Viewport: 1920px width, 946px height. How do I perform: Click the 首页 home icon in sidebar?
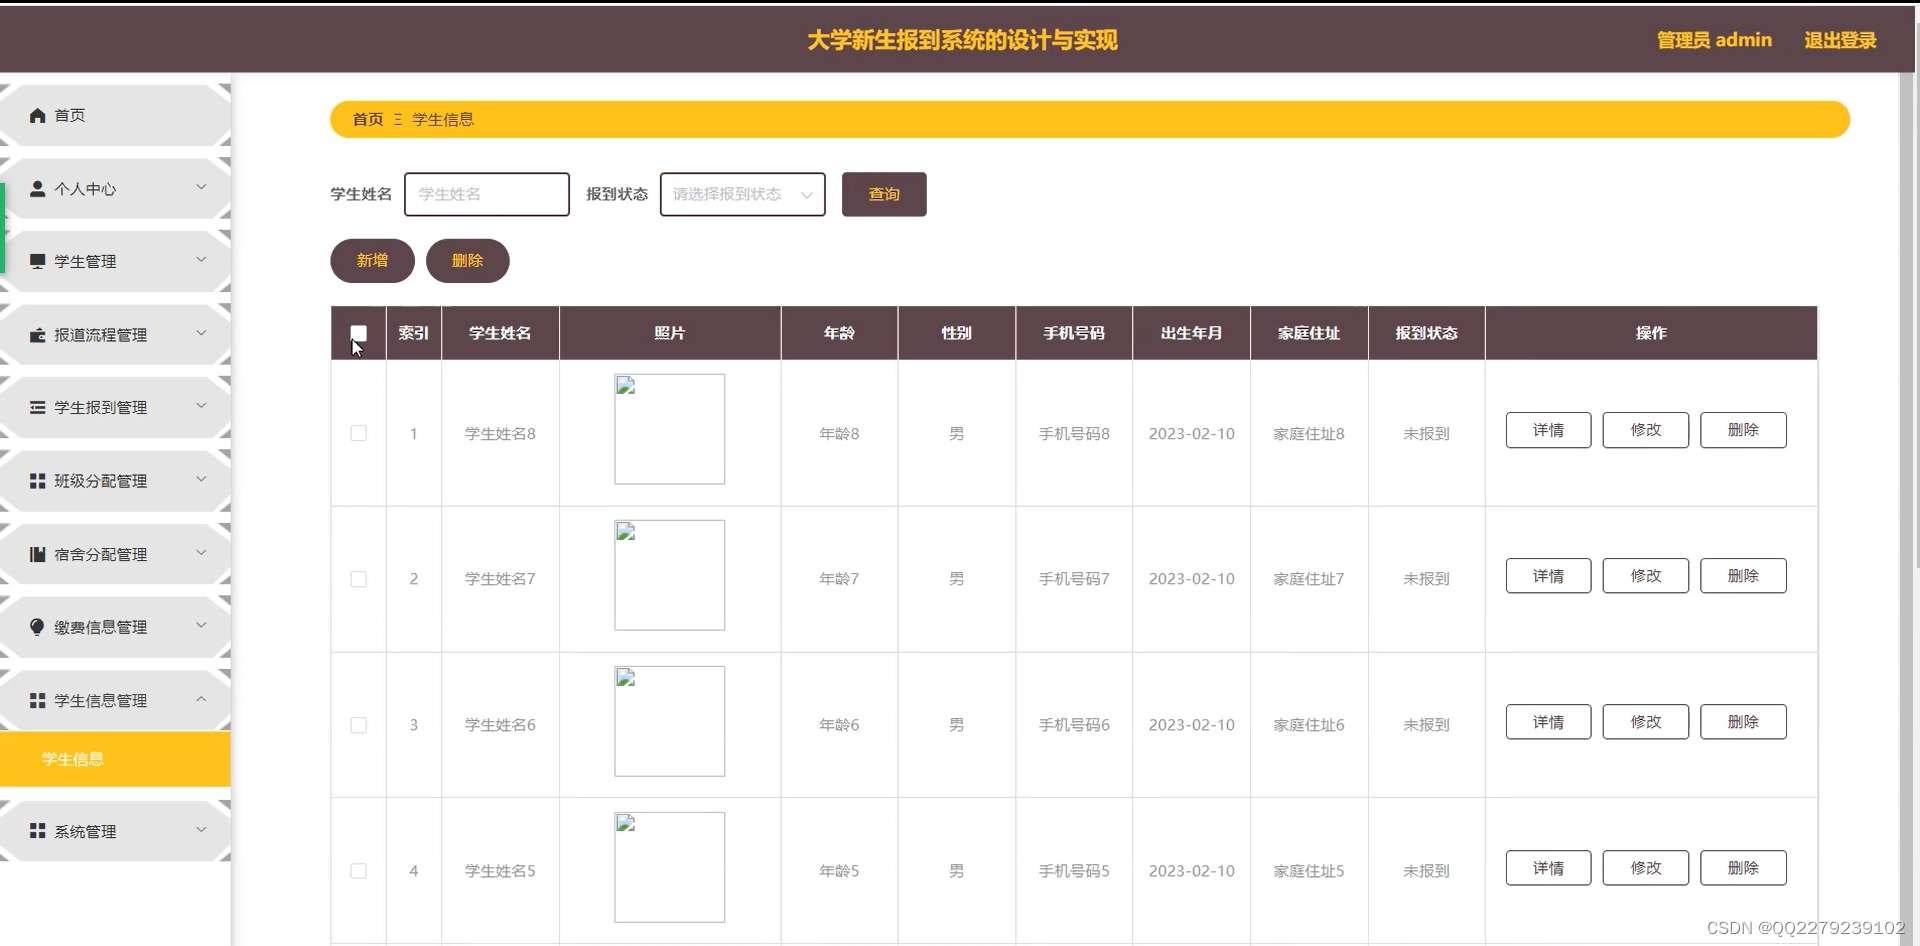click(x=37, y=115)
